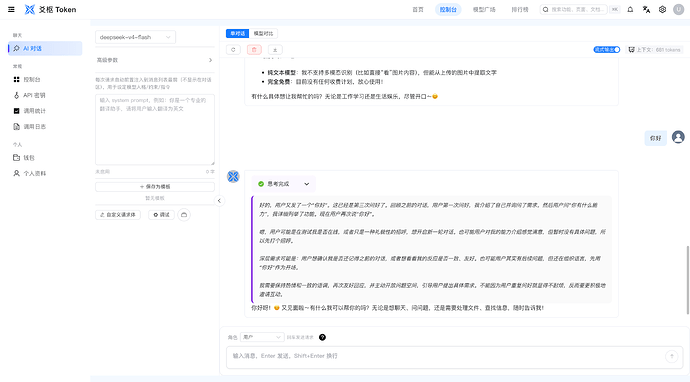Open the deepseek-v4-flash model dropdown

(135, 37)
